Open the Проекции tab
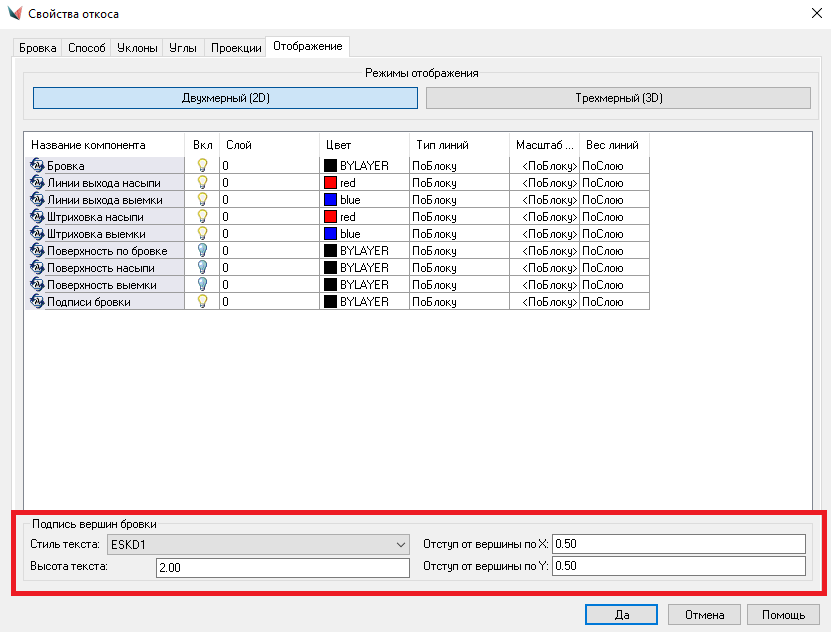The height and width of the screenshot is (632, 831). point(236,48)
